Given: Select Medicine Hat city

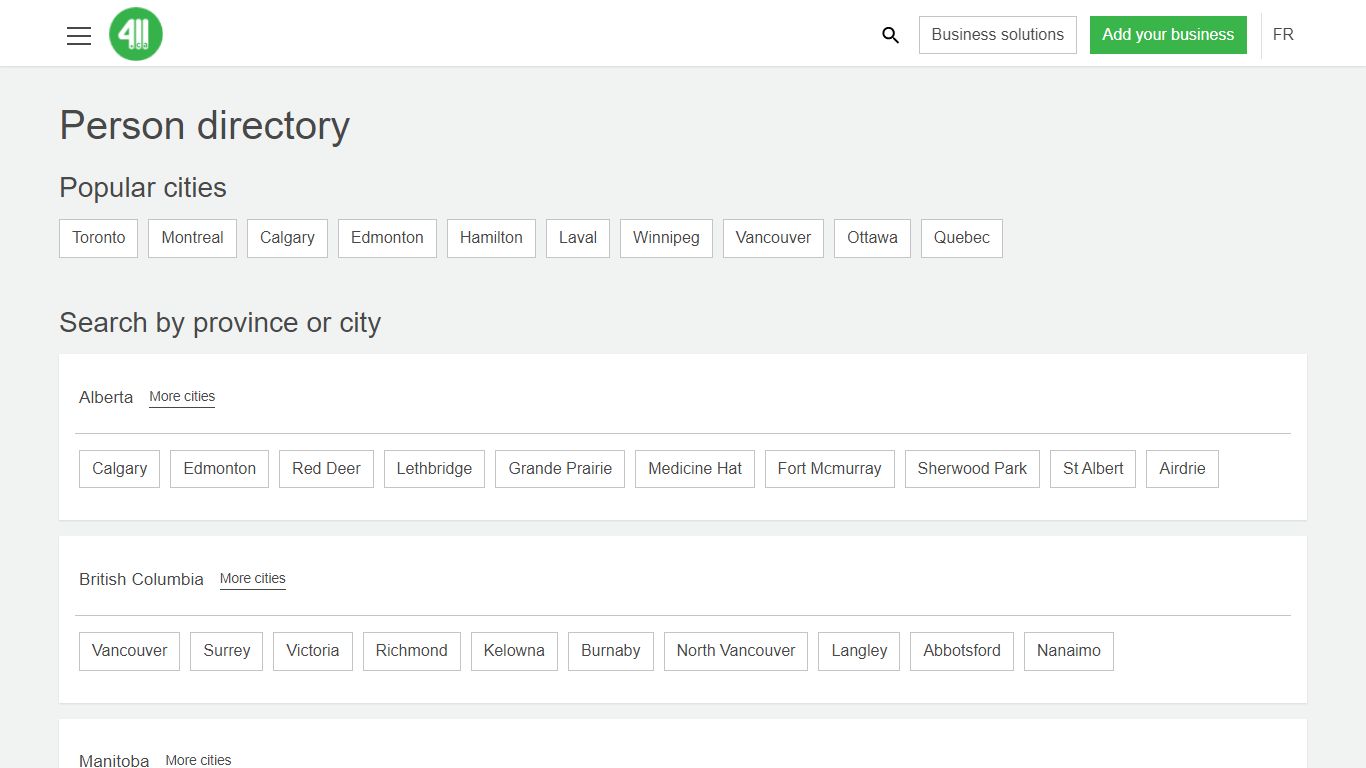Looking at the screenshot, I should click(695, 469).
